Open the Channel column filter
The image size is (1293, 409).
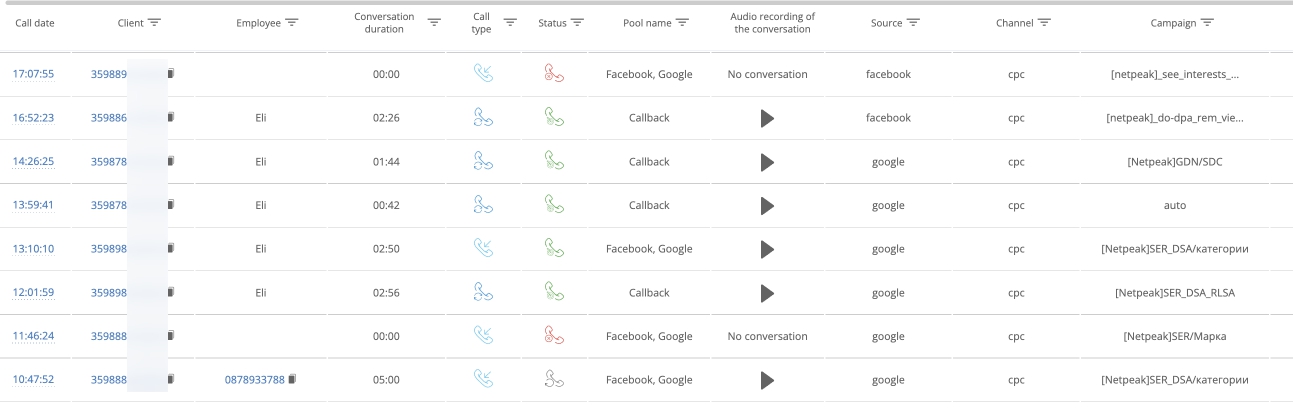tap(1044, 23)
